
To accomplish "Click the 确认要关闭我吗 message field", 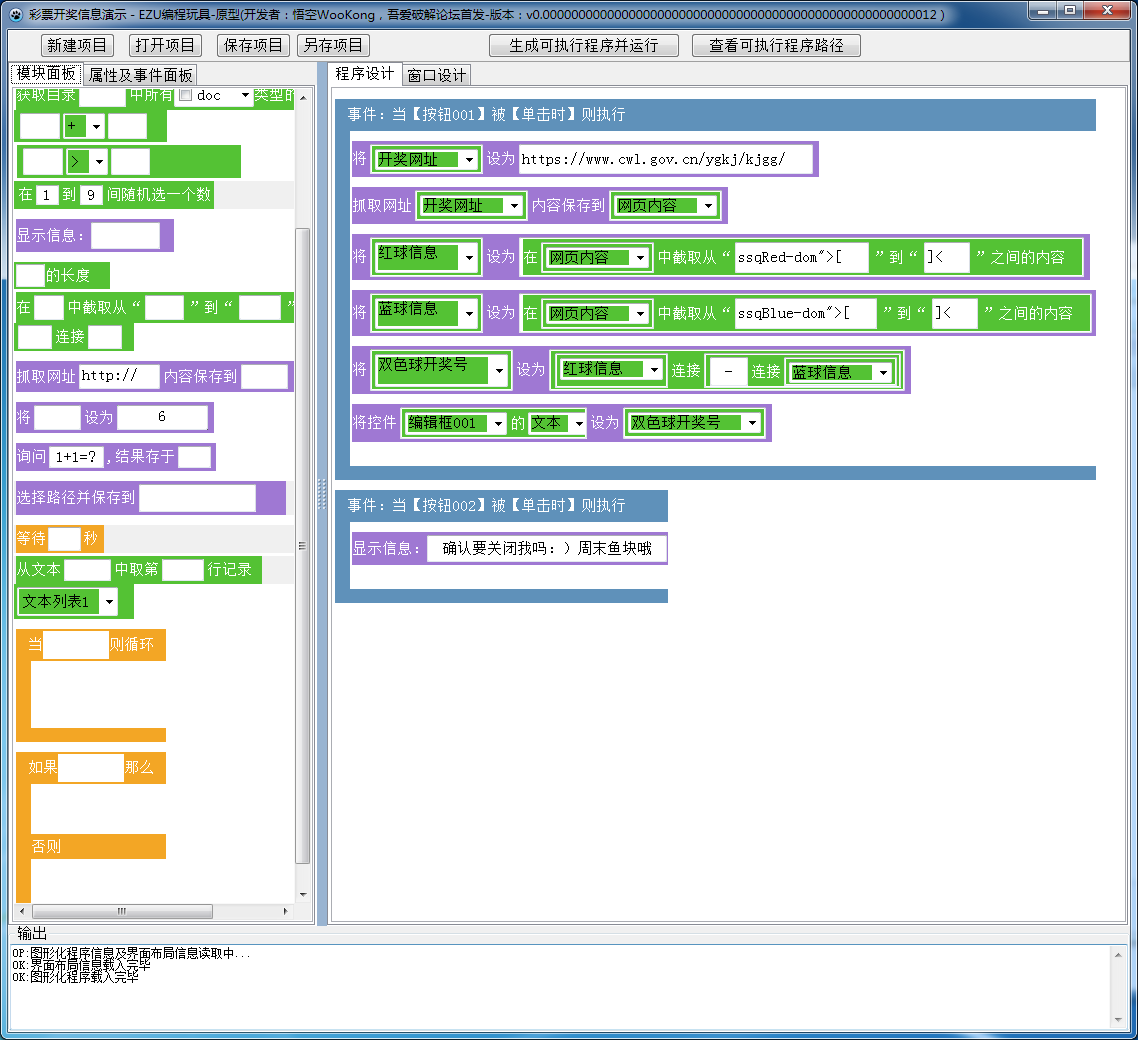I will tap(547, 549).
